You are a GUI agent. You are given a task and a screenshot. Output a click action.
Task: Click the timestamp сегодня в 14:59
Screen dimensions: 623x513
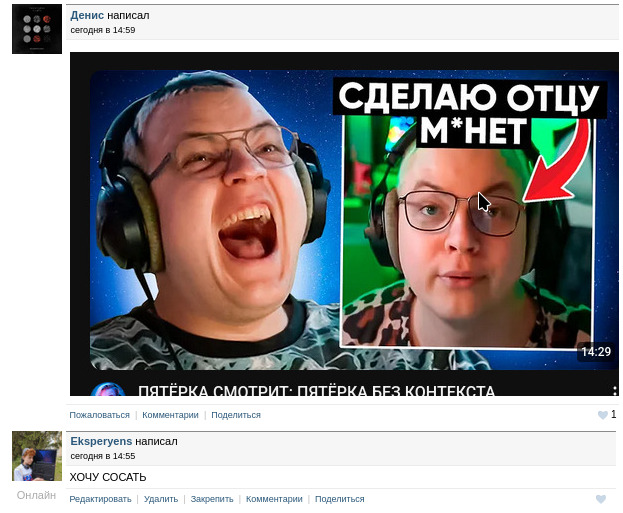[x=103, y=30]
